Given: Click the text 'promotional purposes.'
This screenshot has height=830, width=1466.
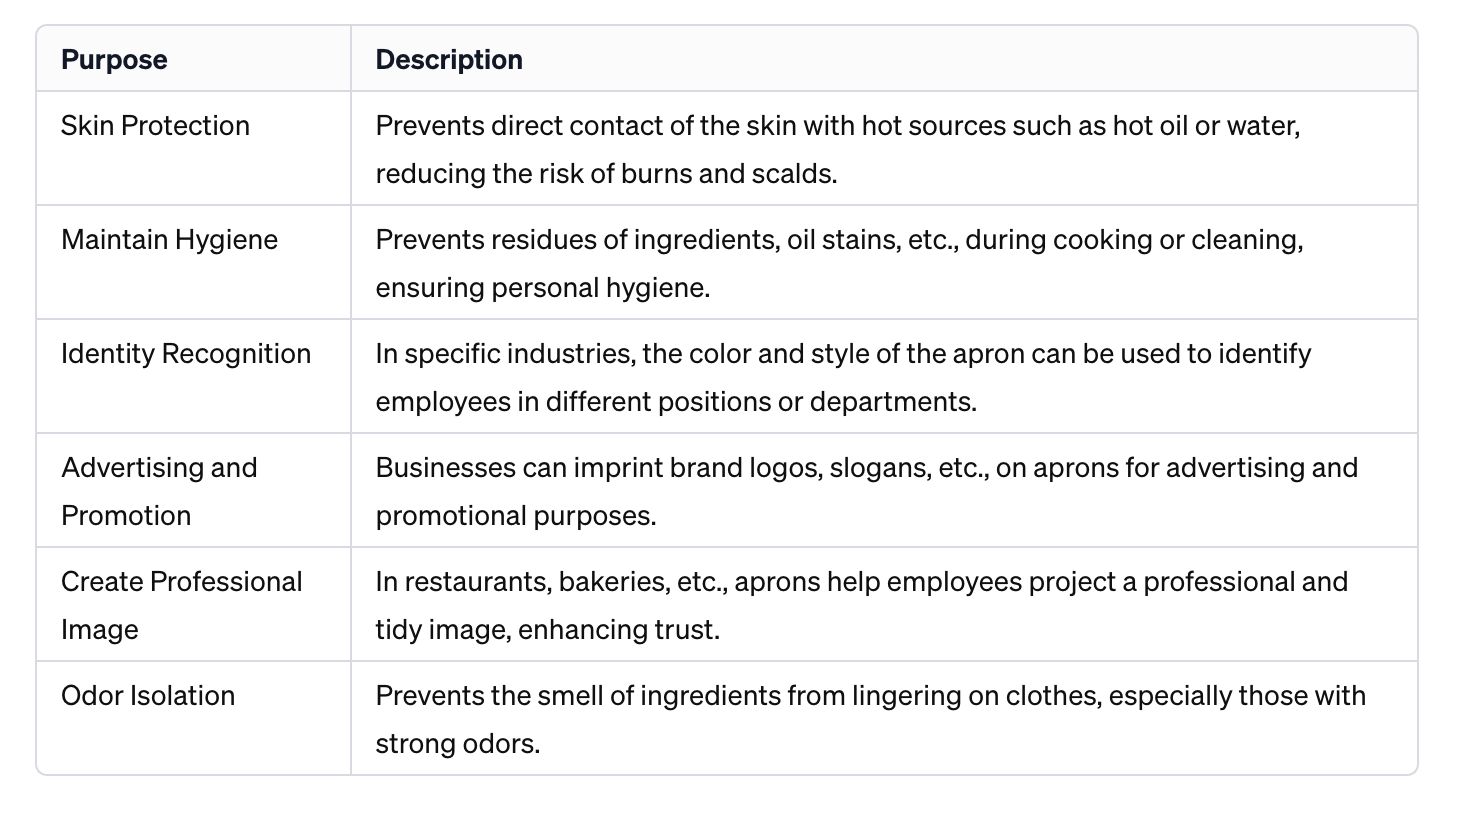Looking at the screenshot, I should (516, 516).
